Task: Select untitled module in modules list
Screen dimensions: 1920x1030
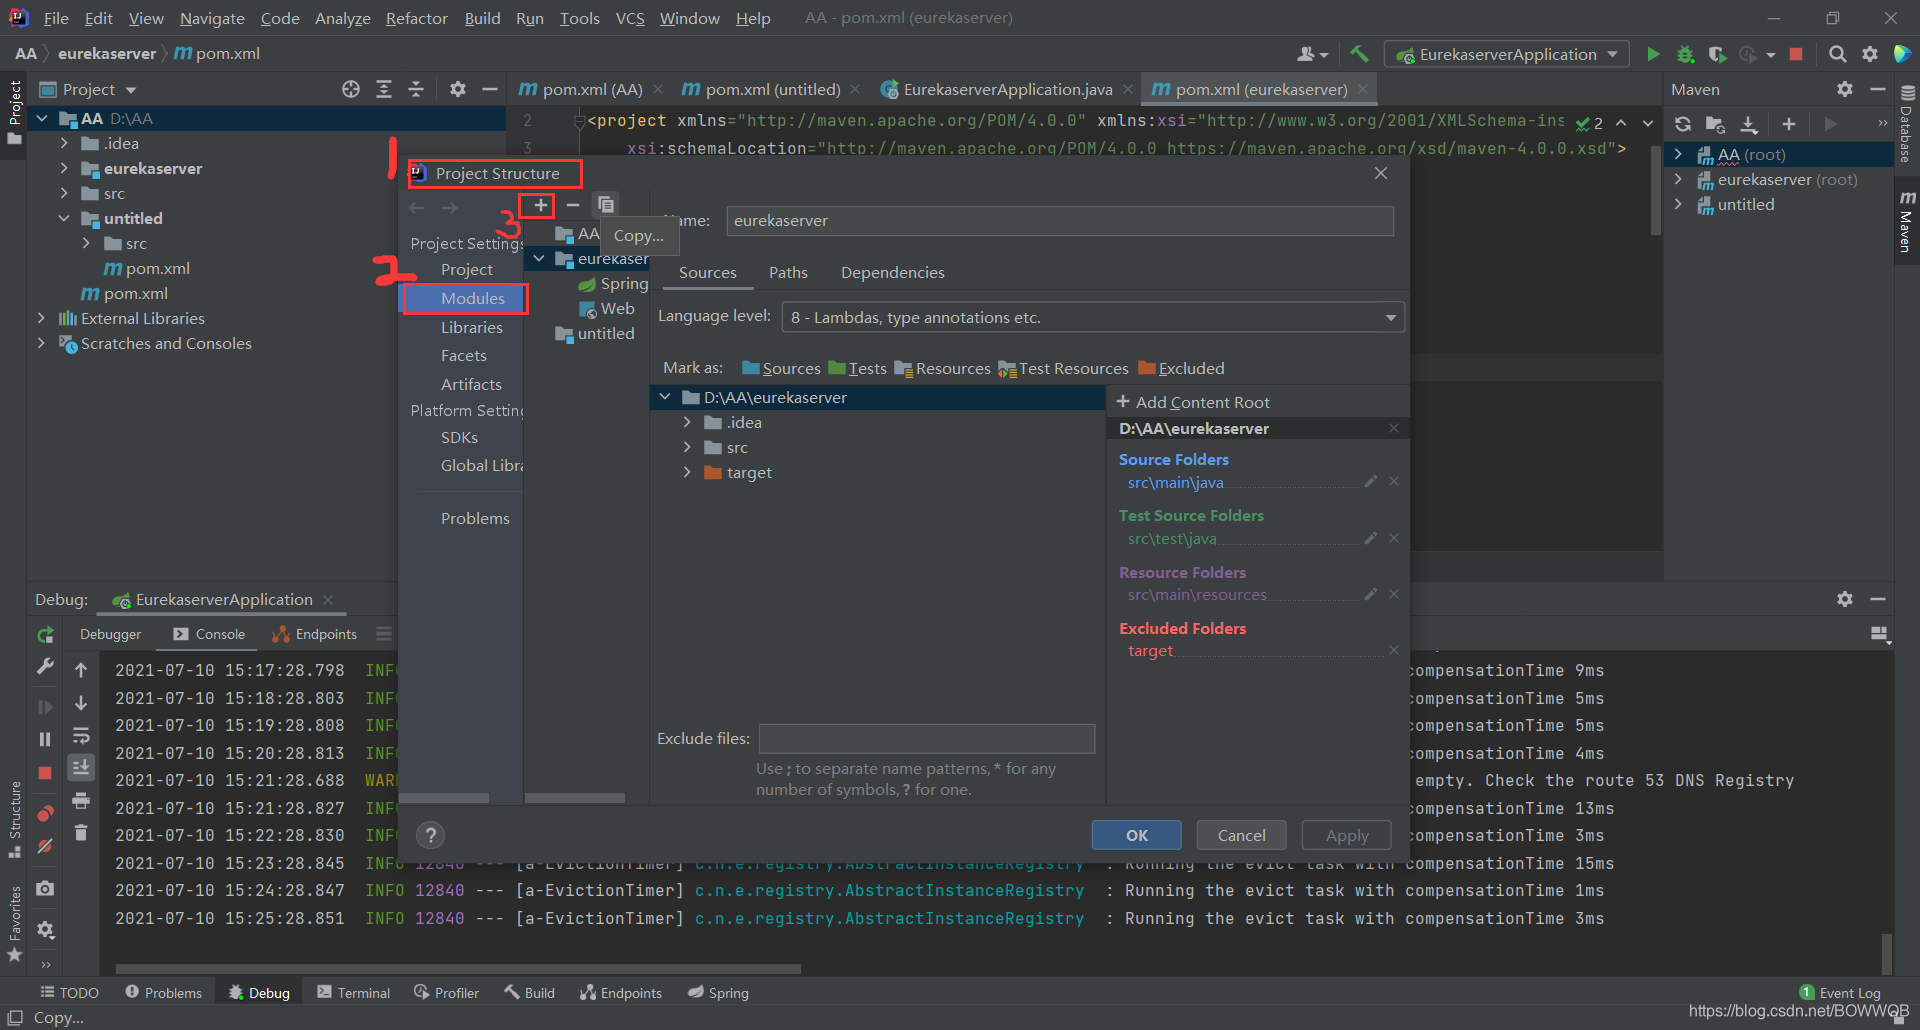Action: pos(596,333)
